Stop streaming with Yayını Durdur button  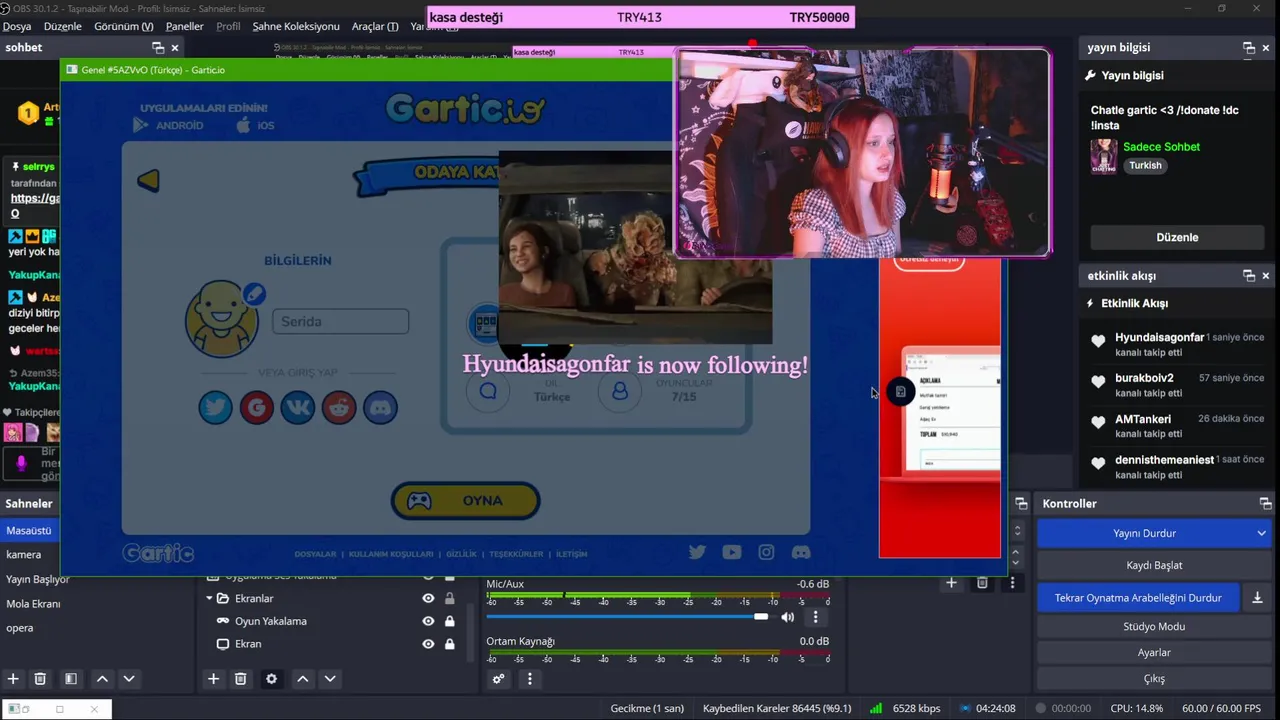[1144, 533]
